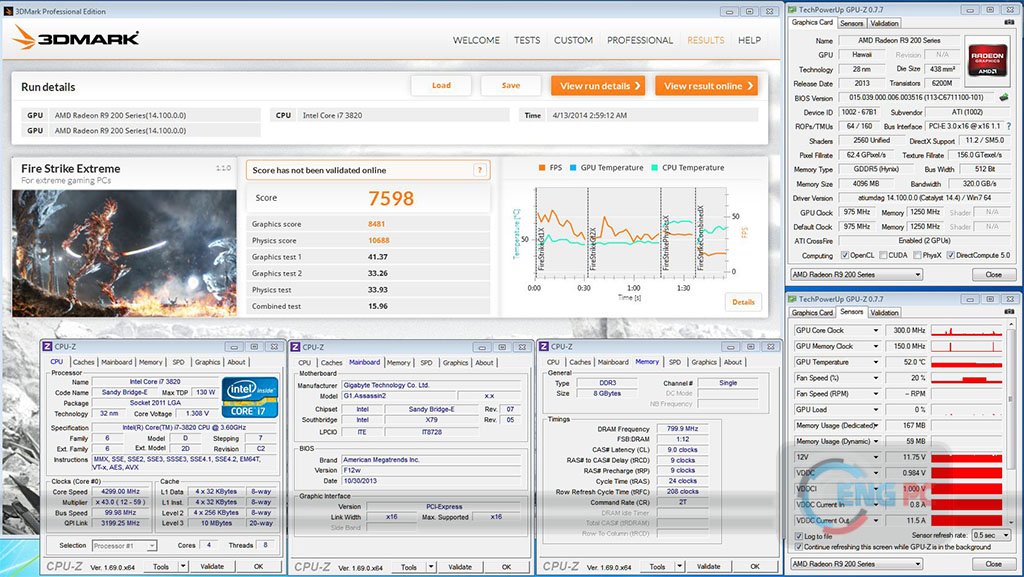Click the PROFESSIONAL menu in 3DMark
The image size is (1024, 577).
(x=640, y=40)
